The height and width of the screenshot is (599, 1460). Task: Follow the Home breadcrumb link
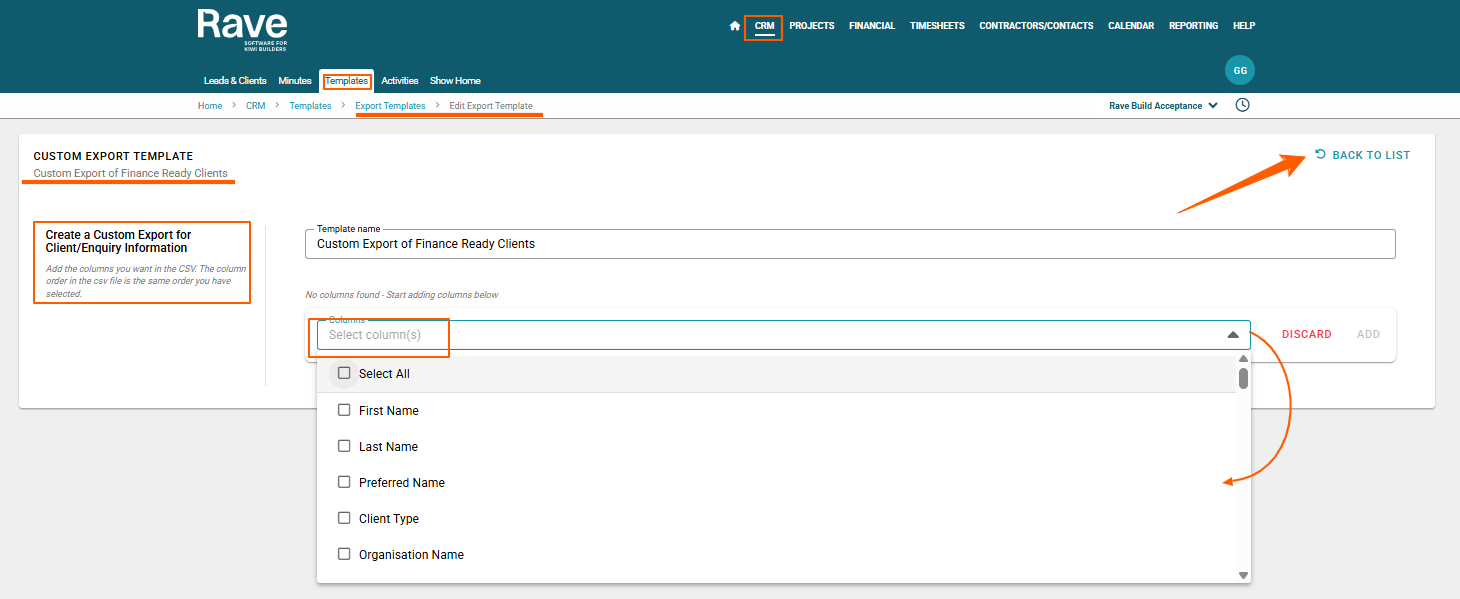coord(210,106)
